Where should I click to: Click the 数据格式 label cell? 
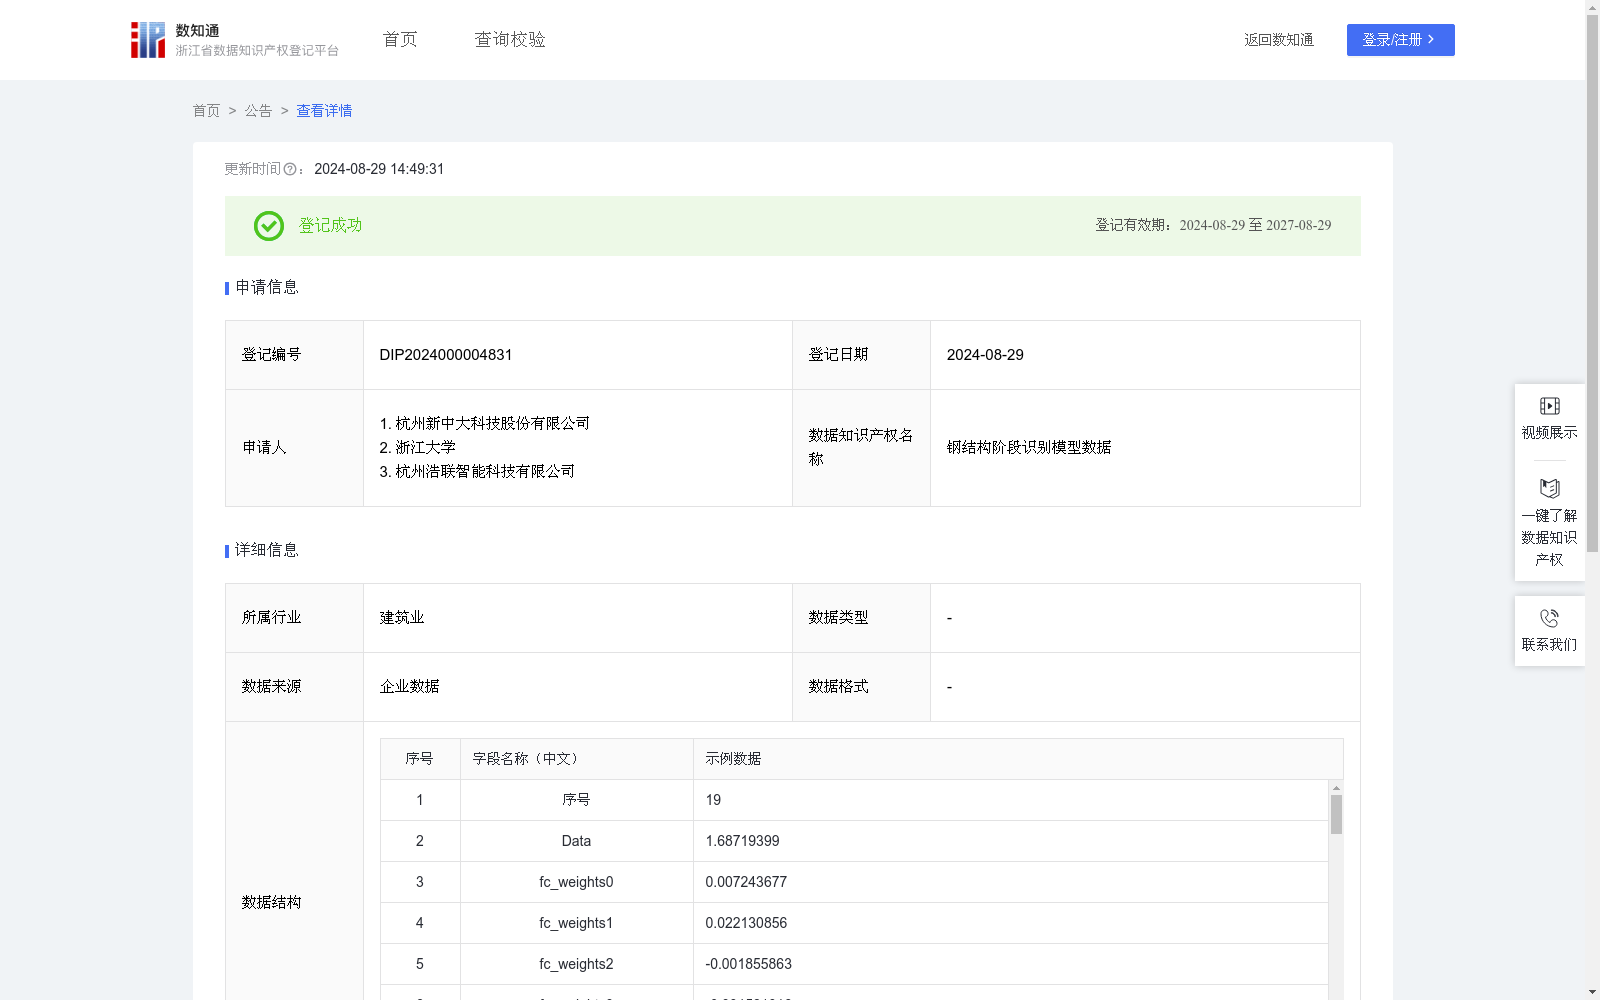click(861, 687)
